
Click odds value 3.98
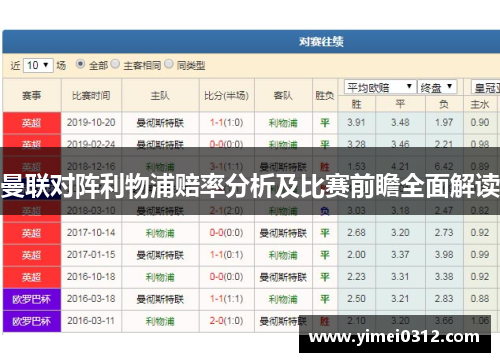pos(444,255)
